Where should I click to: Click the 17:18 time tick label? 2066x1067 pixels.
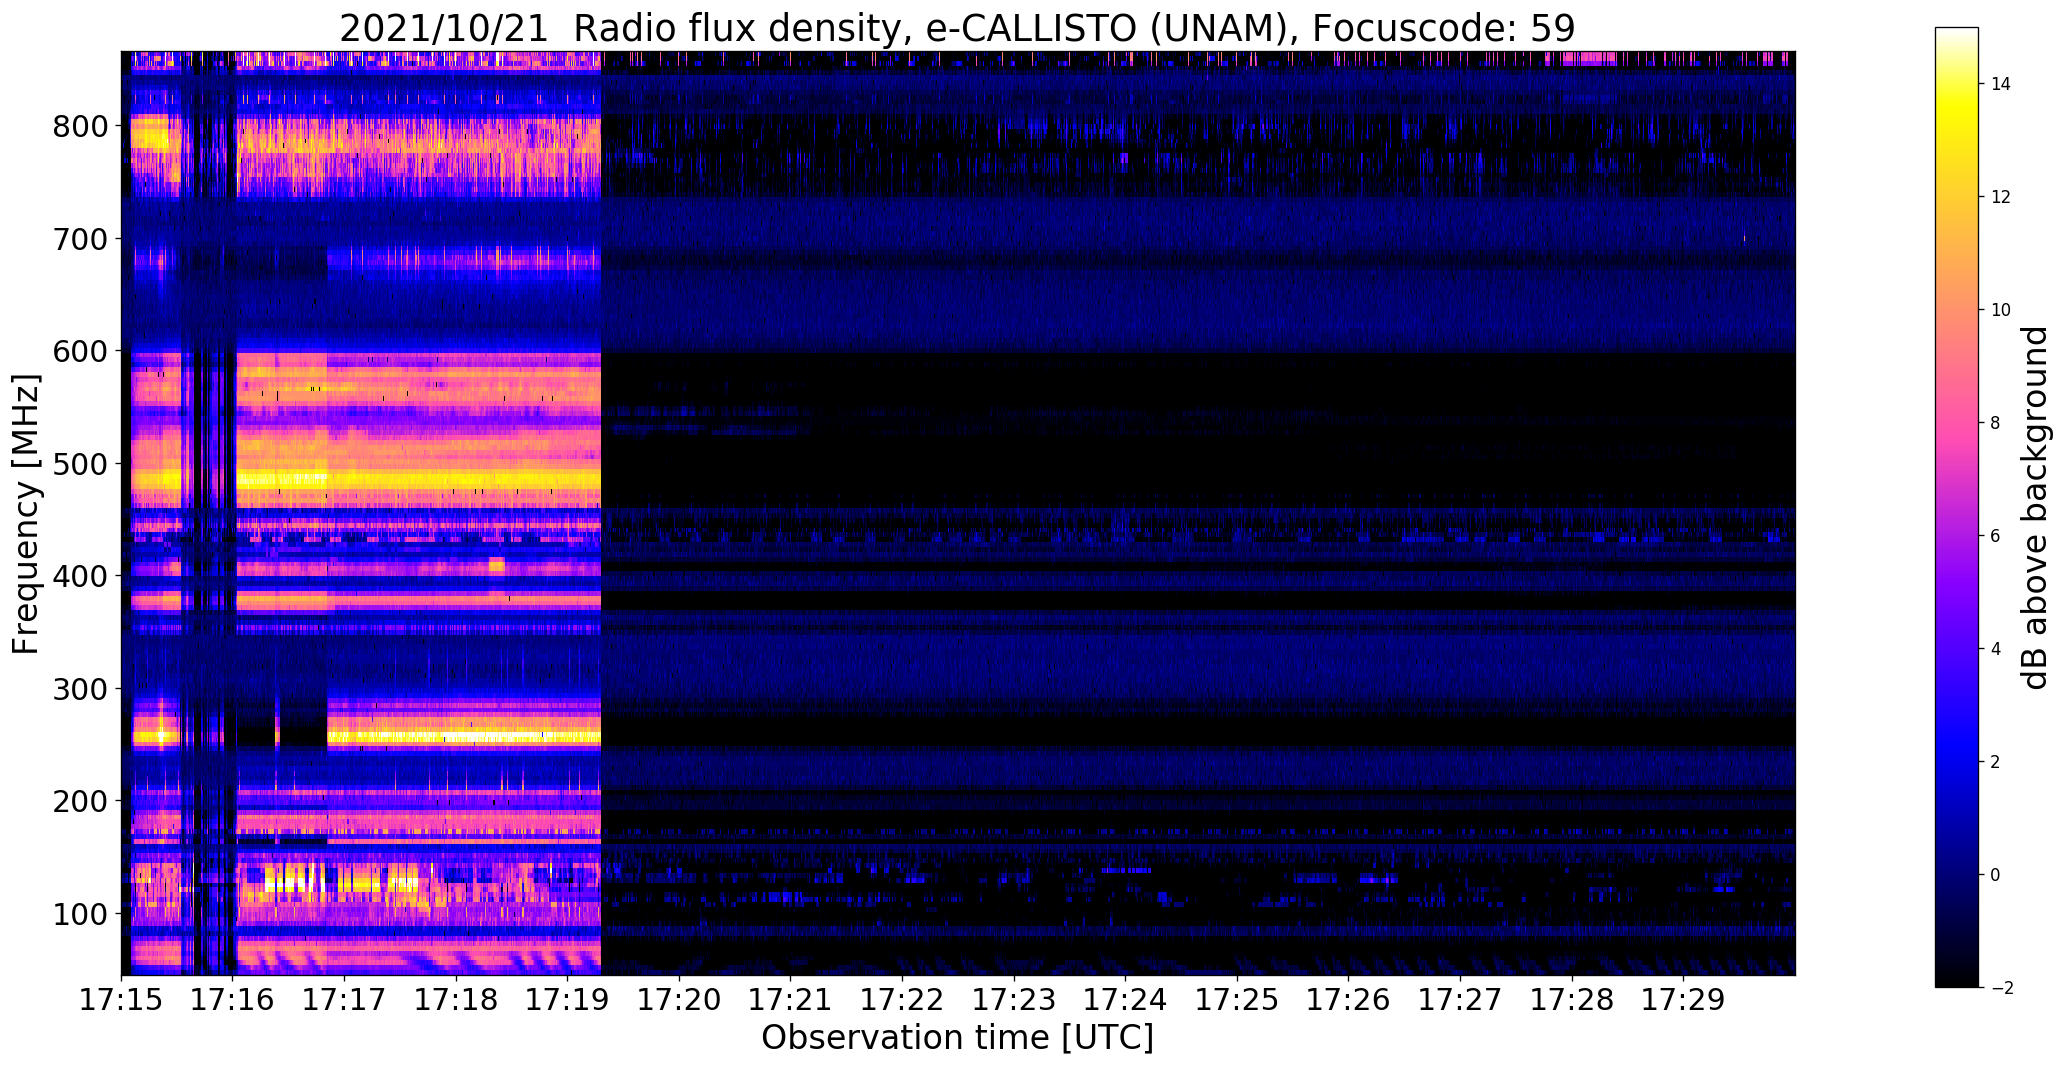(456, 999)
